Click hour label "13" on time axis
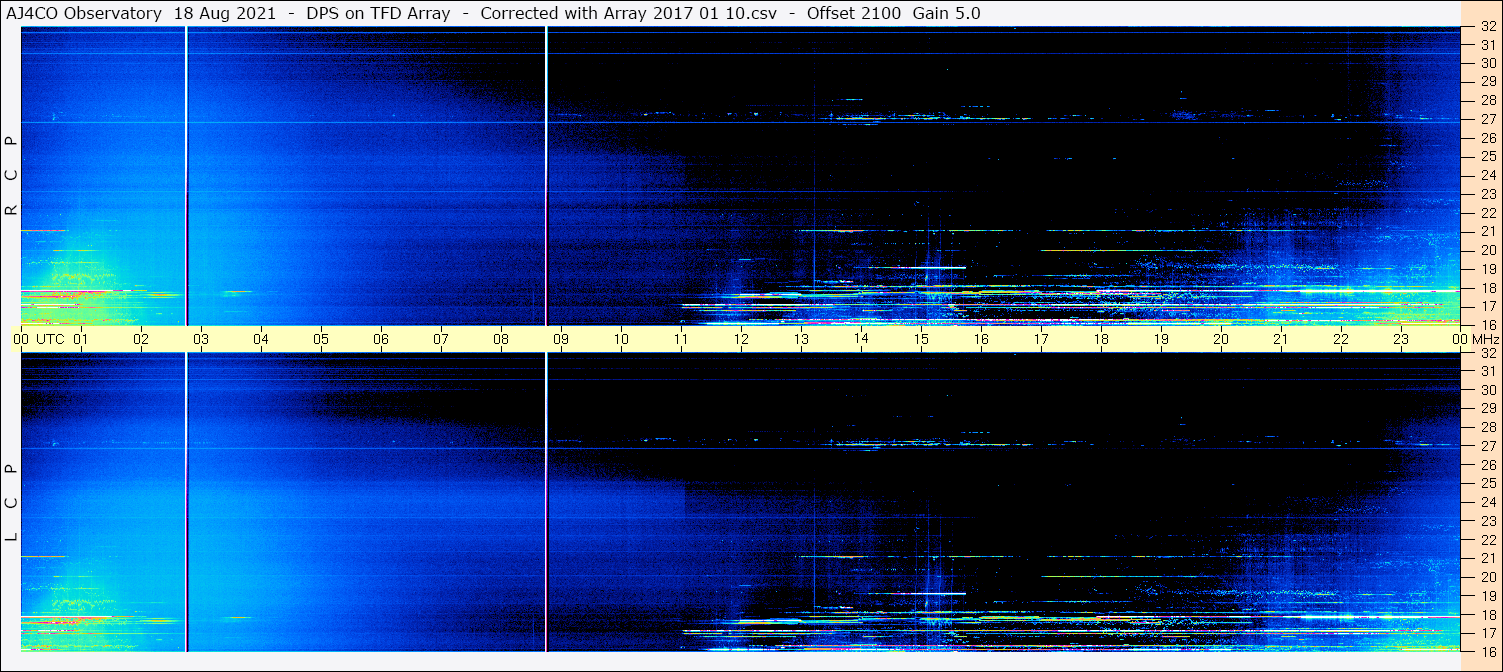Image resolution: width=1503 pixels, height=672 pixels. (x=801, y=339)
